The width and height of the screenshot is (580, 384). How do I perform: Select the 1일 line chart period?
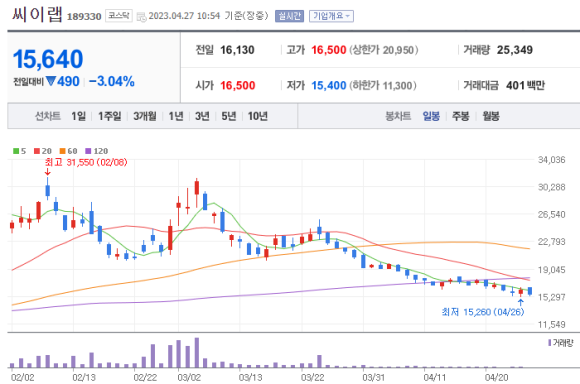[x=78, y=116]
